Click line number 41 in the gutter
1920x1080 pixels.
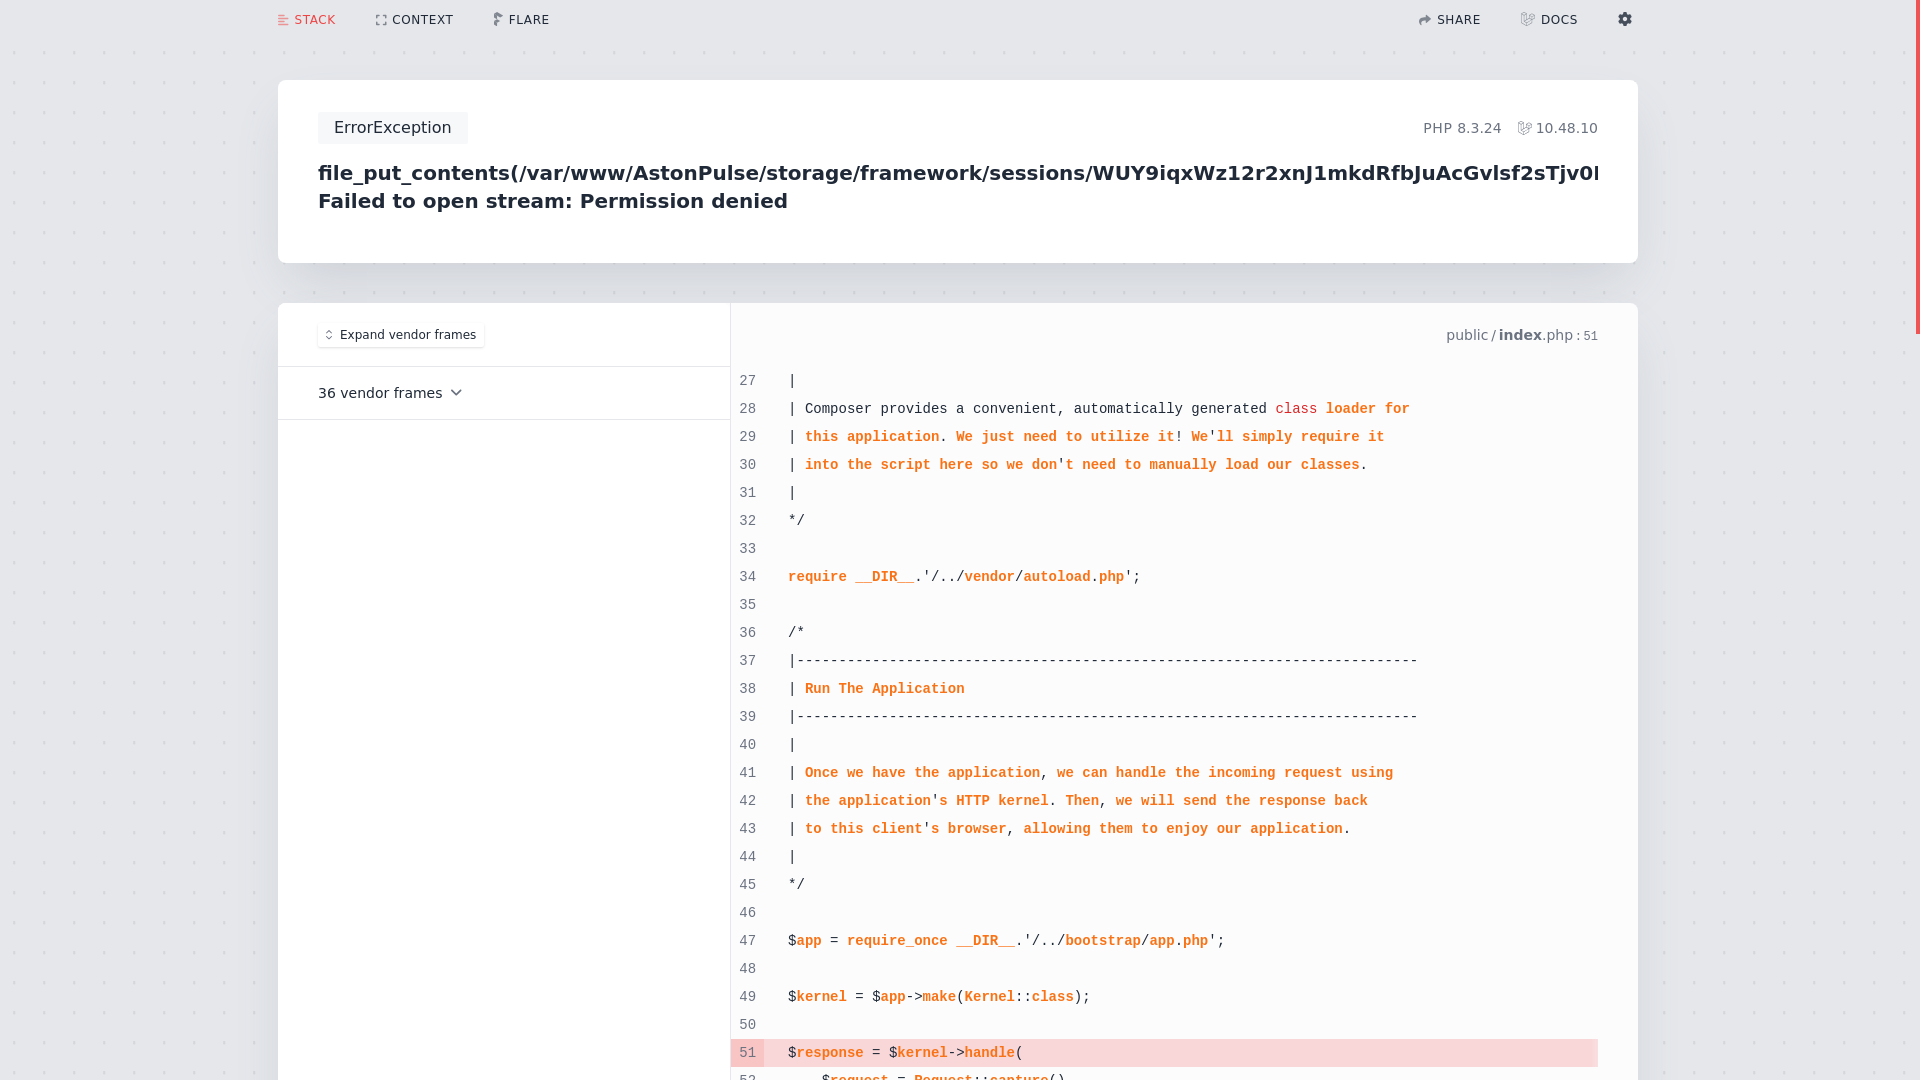748,773
